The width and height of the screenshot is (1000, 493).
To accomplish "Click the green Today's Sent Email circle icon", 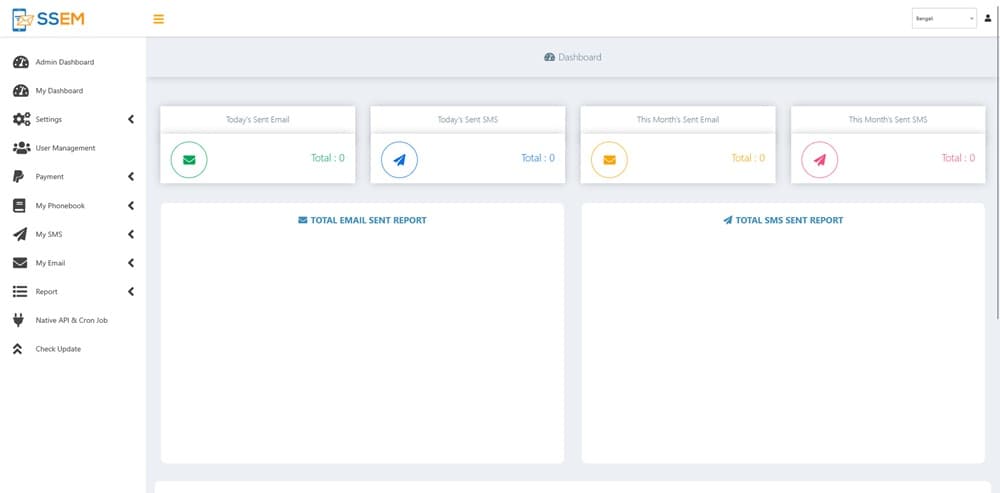I will click(189, 160).
